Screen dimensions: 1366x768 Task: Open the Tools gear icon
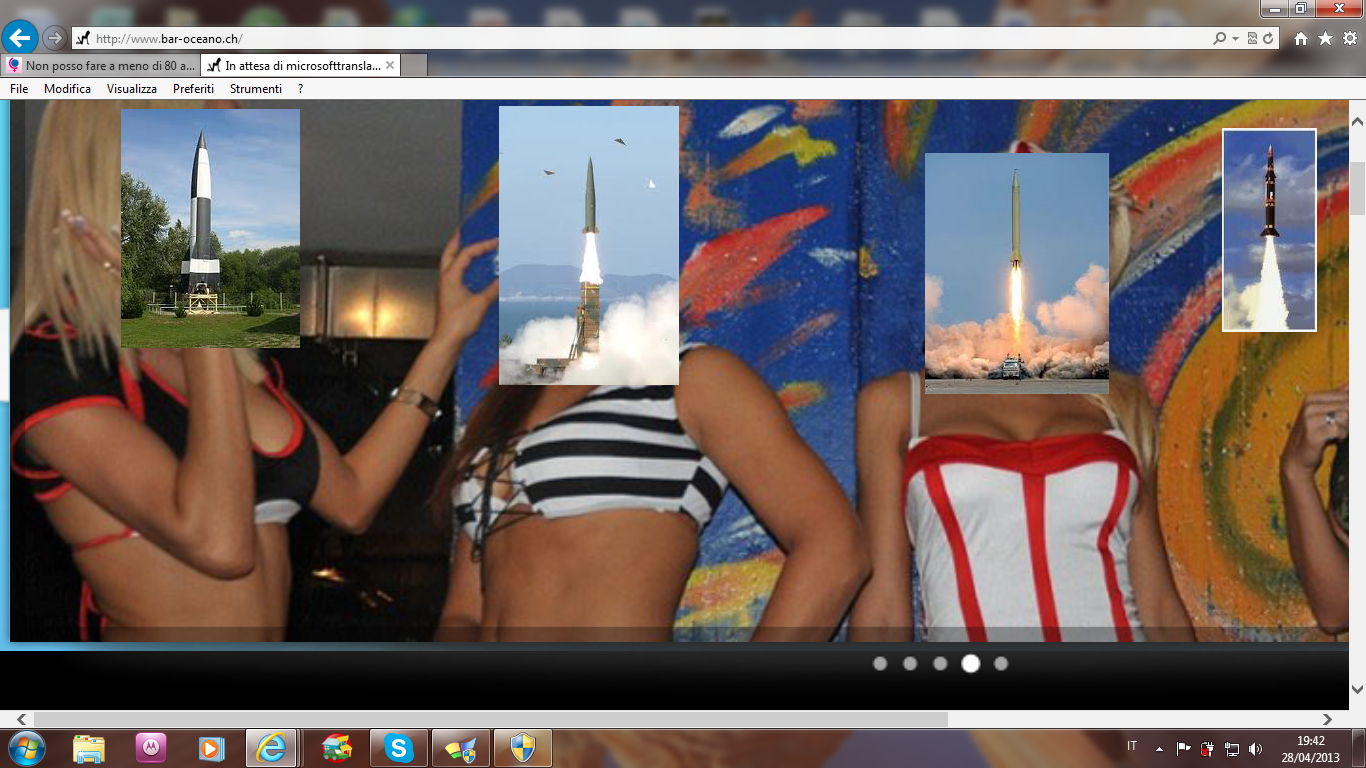tap(1349, 39)
